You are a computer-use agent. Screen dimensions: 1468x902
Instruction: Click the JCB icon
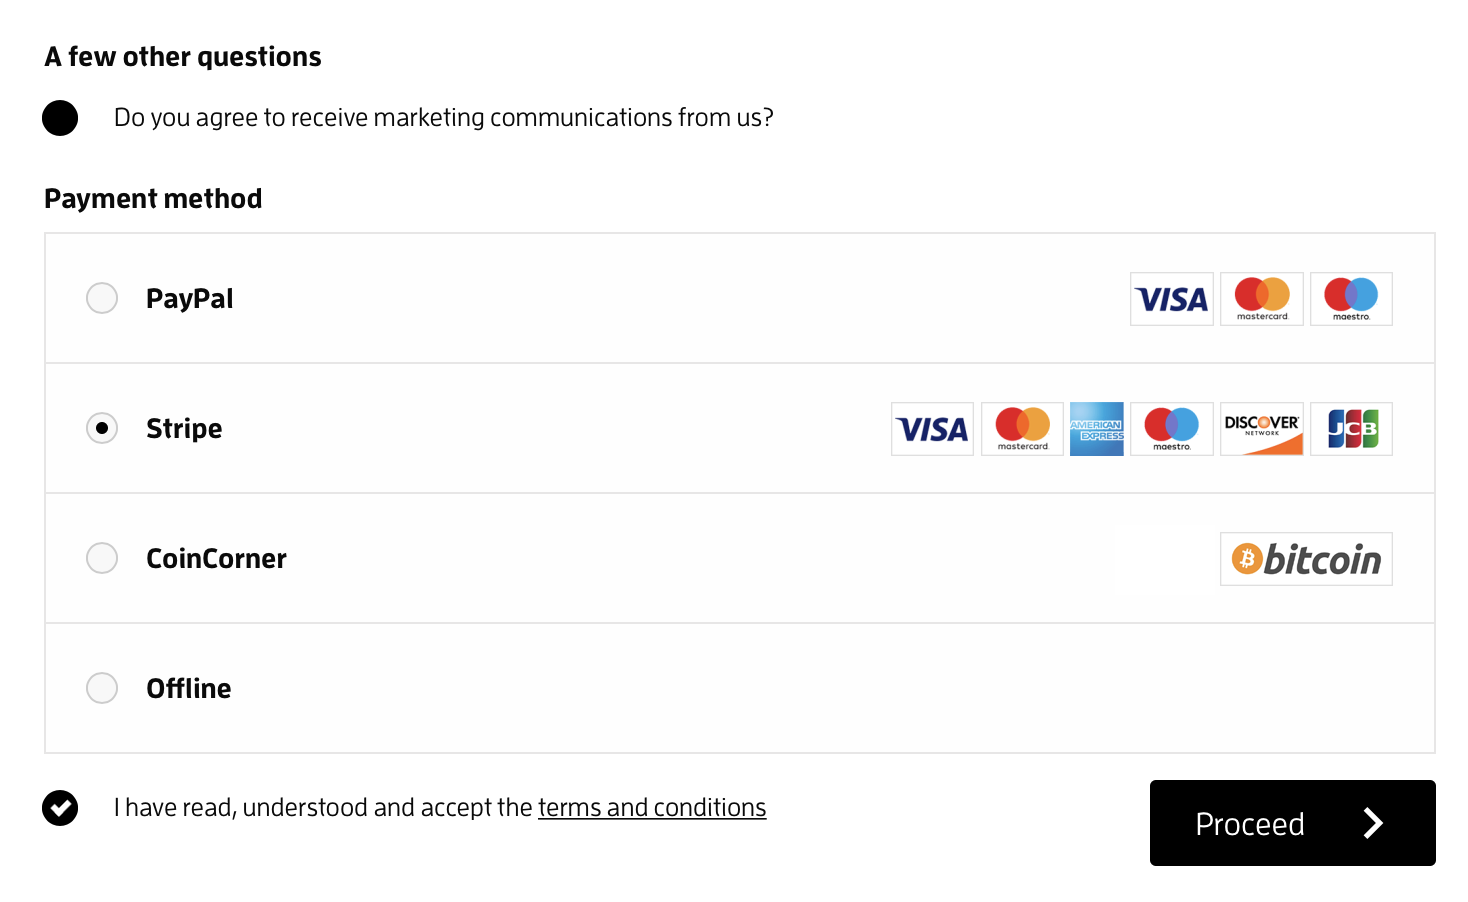click(1351, 428)
